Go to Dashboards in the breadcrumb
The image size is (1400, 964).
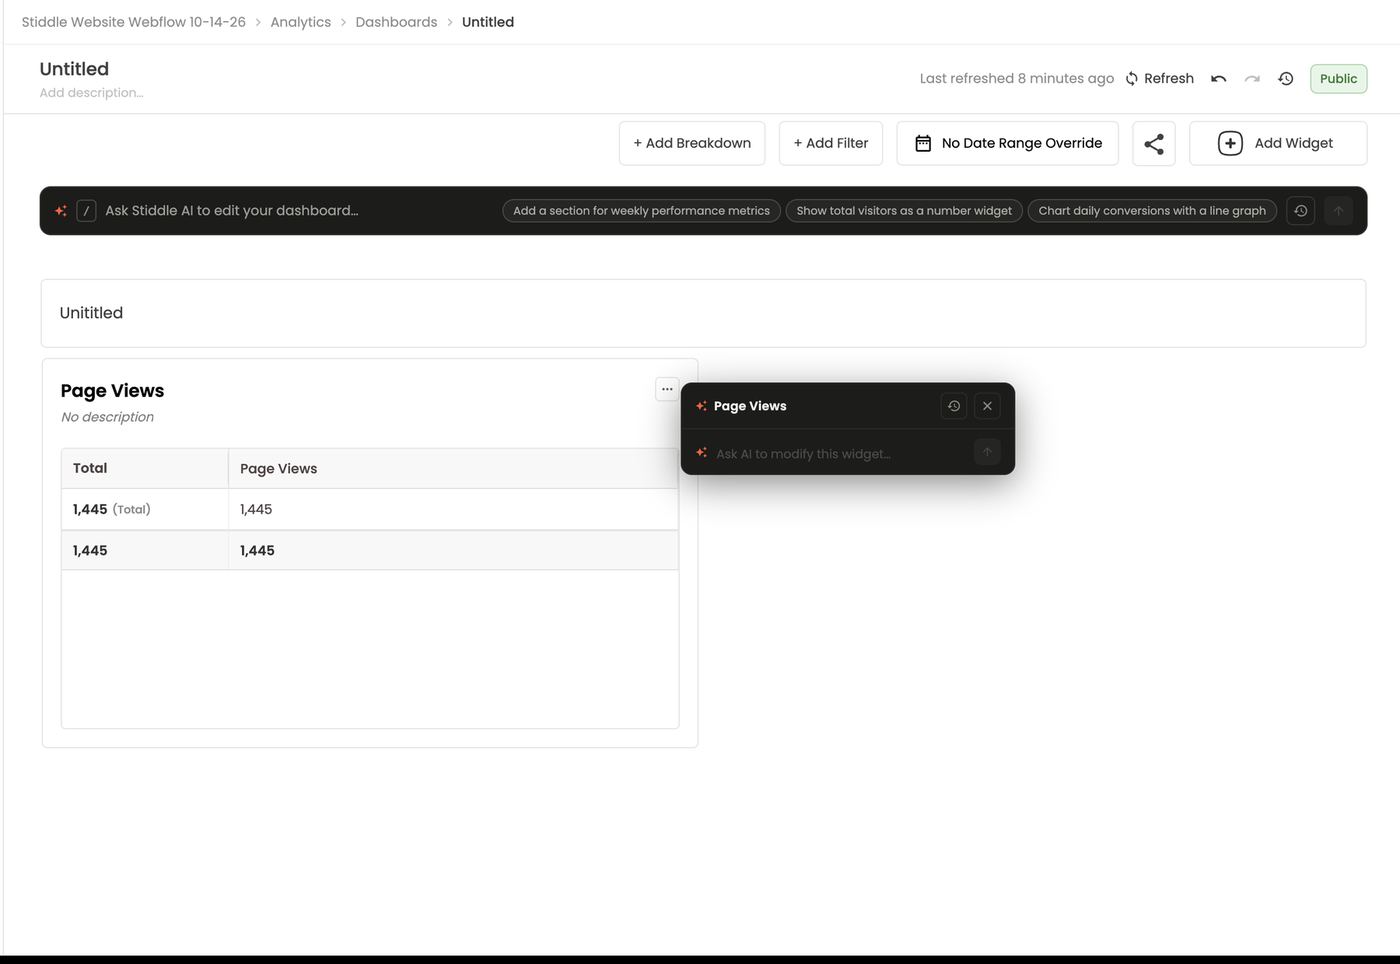[x=396, y=22]
